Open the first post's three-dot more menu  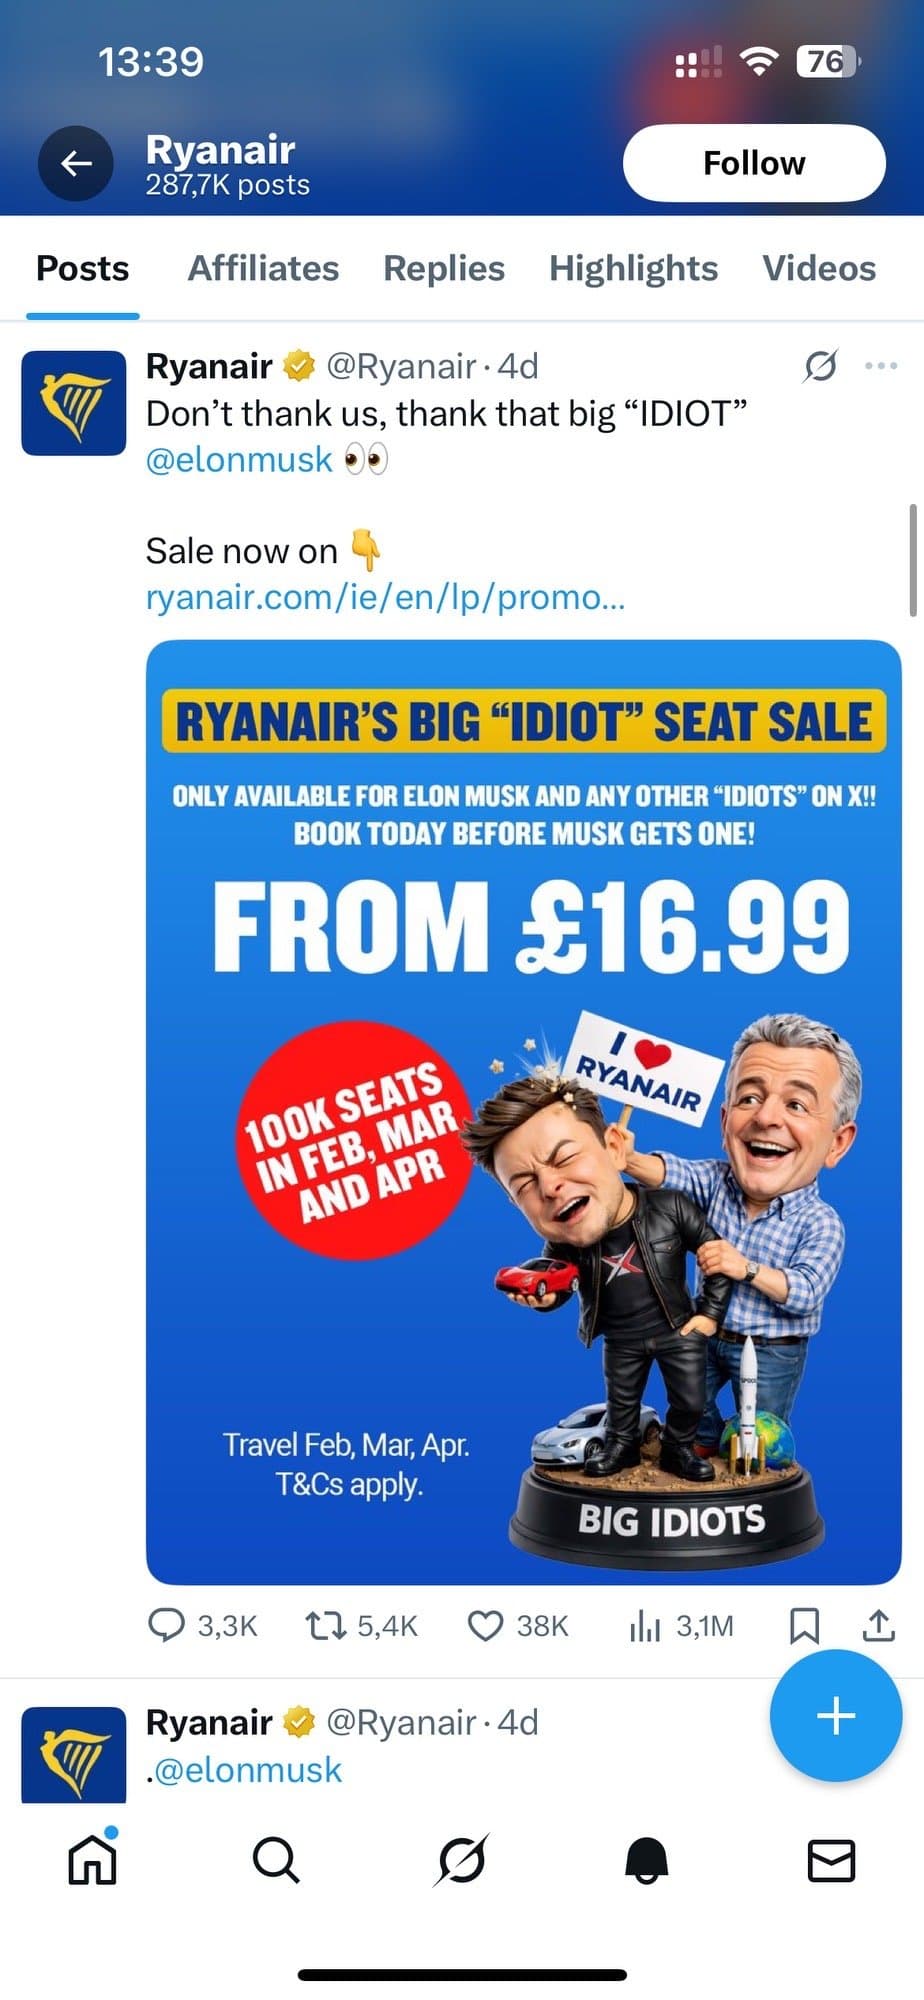pyautogui.click(x=880, y=366)
